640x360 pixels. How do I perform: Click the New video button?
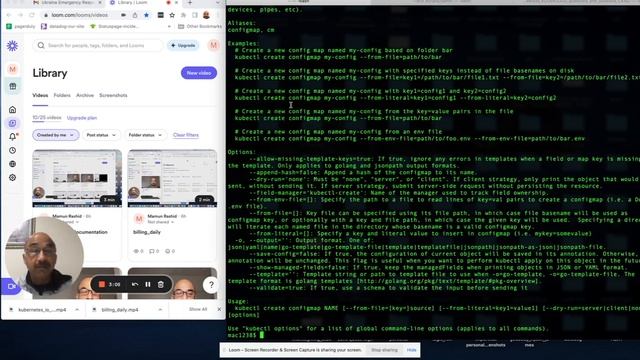[199, 73]
